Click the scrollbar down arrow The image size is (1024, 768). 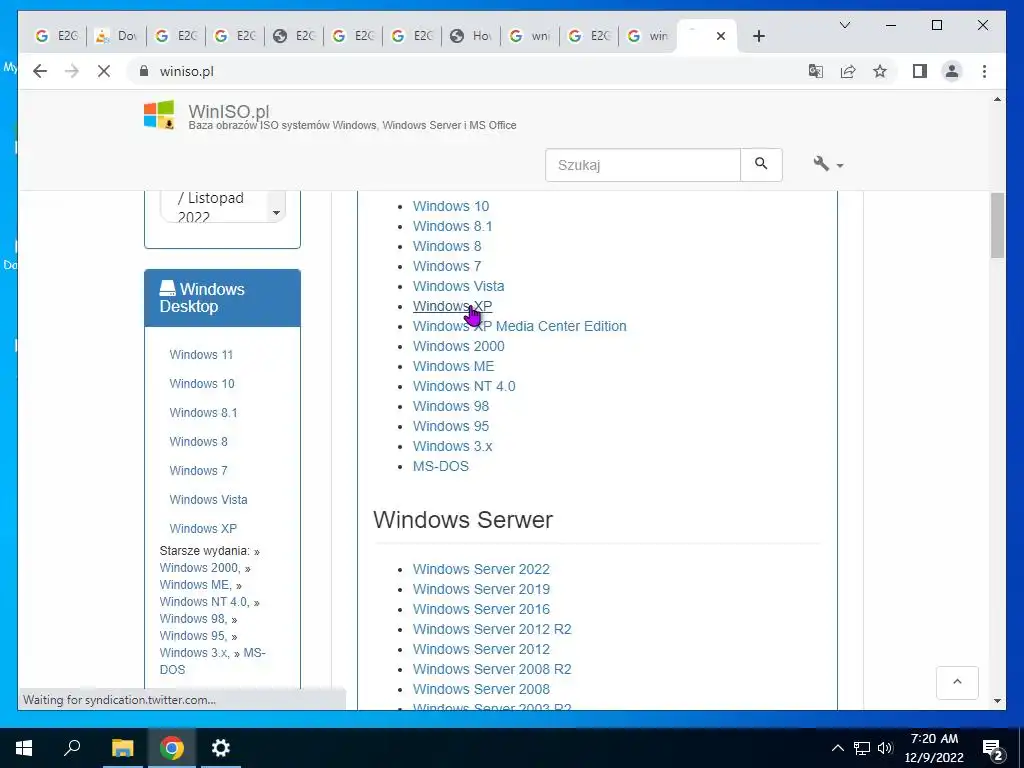pos(997,701)
